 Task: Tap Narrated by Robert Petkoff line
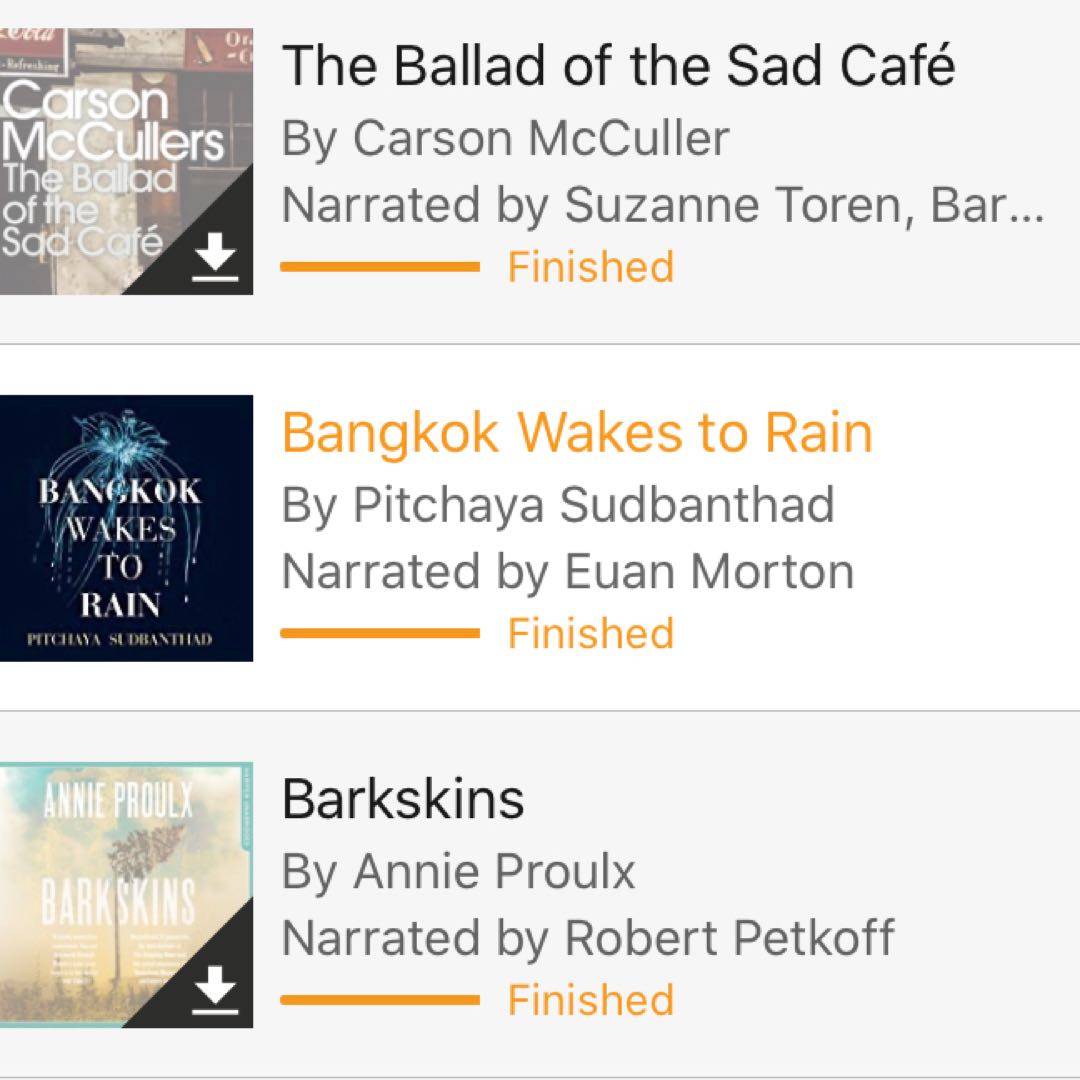click(588, 938)
